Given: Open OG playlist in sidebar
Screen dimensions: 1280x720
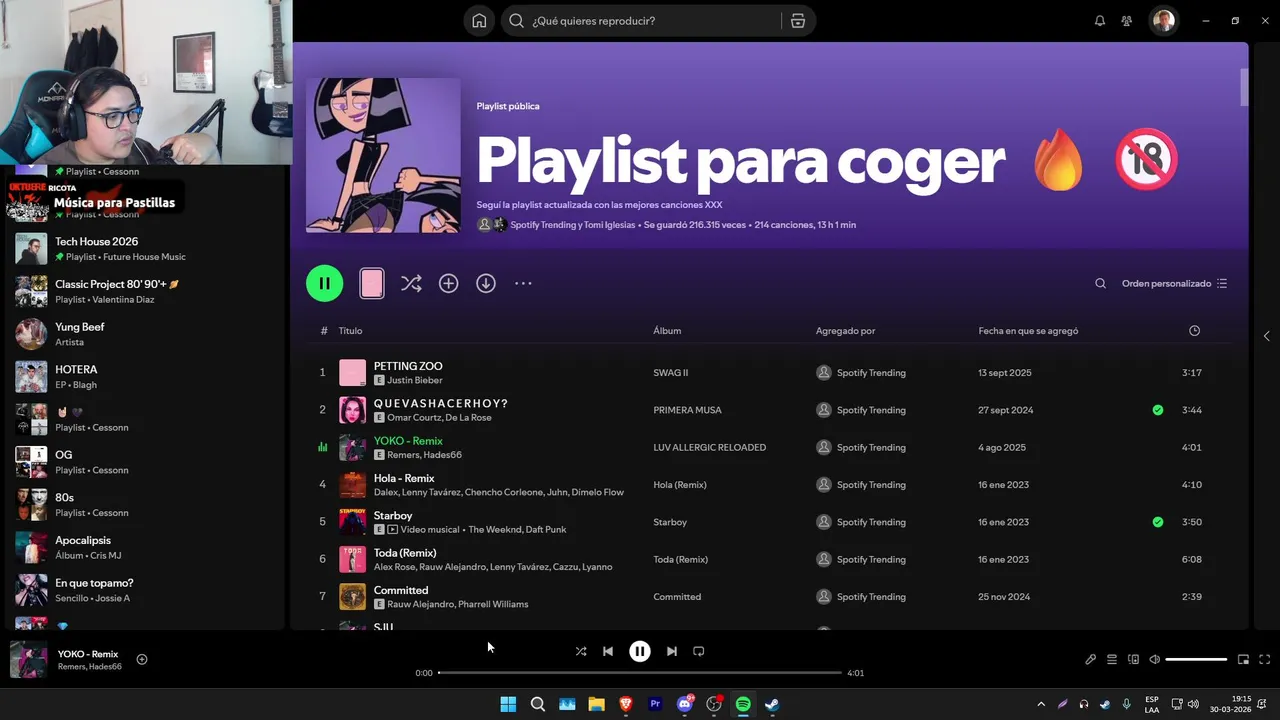Looking at the screenshot, I should (145, 462).
